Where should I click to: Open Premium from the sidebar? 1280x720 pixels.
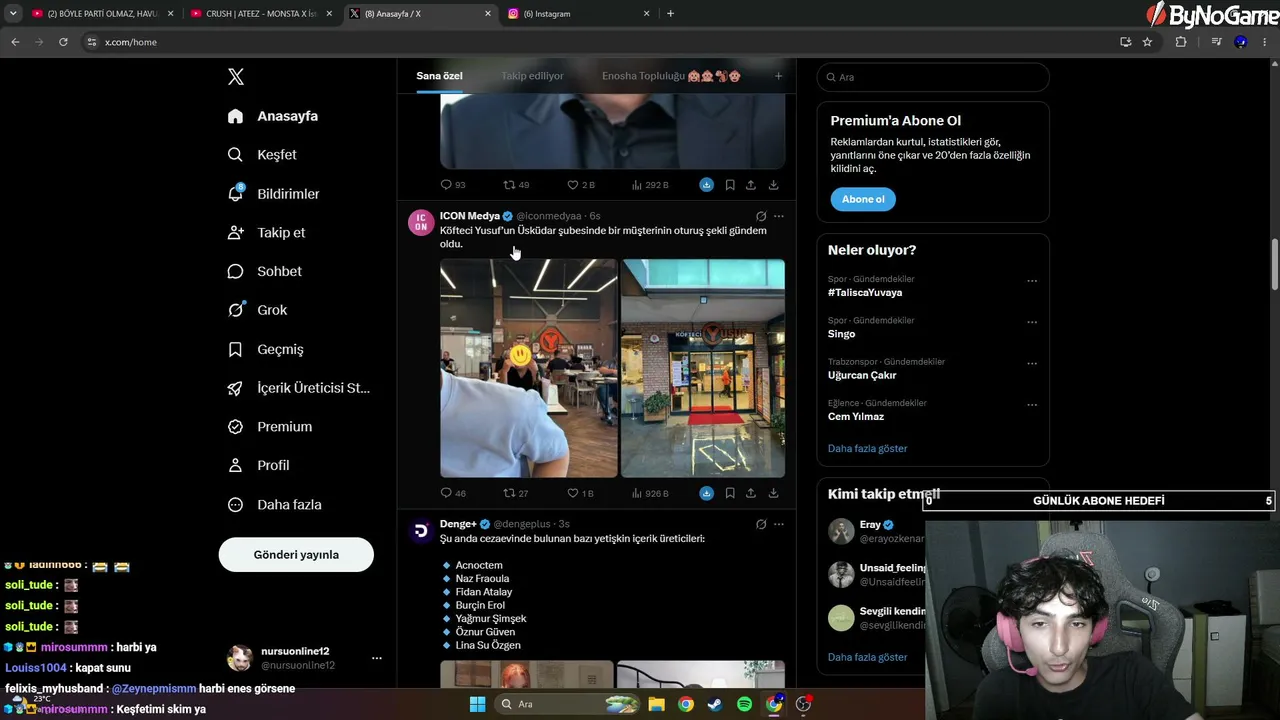[269, 427]
